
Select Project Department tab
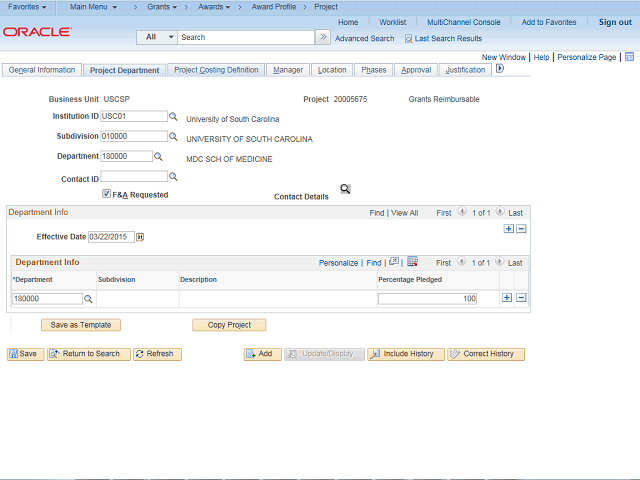pyautogui.click(x=124, y=70)
